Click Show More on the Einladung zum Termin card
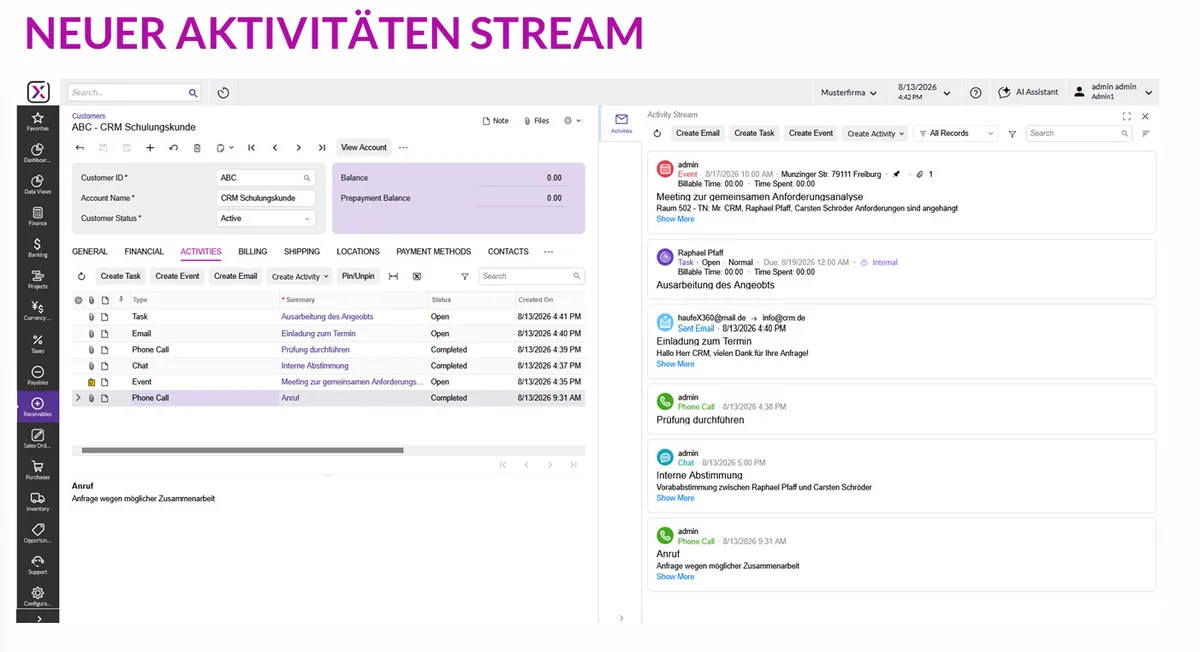Viewport: 1200px width, 652px height. [x=675, y=364]
